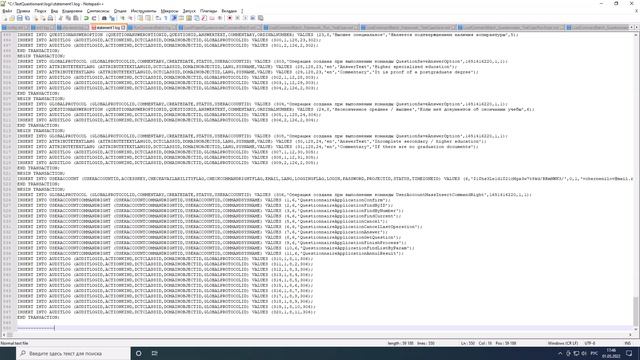Toggle file monitoring (tail) icon
640x360 pixels.
[x=220, y=18]
